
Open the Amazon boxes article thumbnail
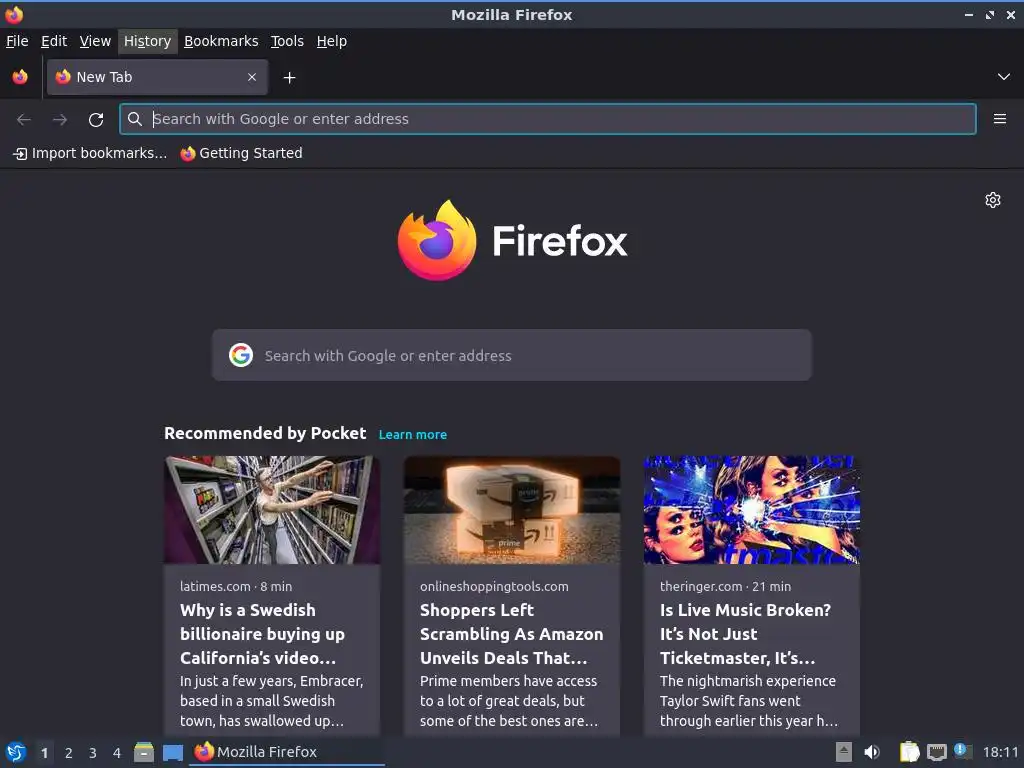tap(511, 510)
